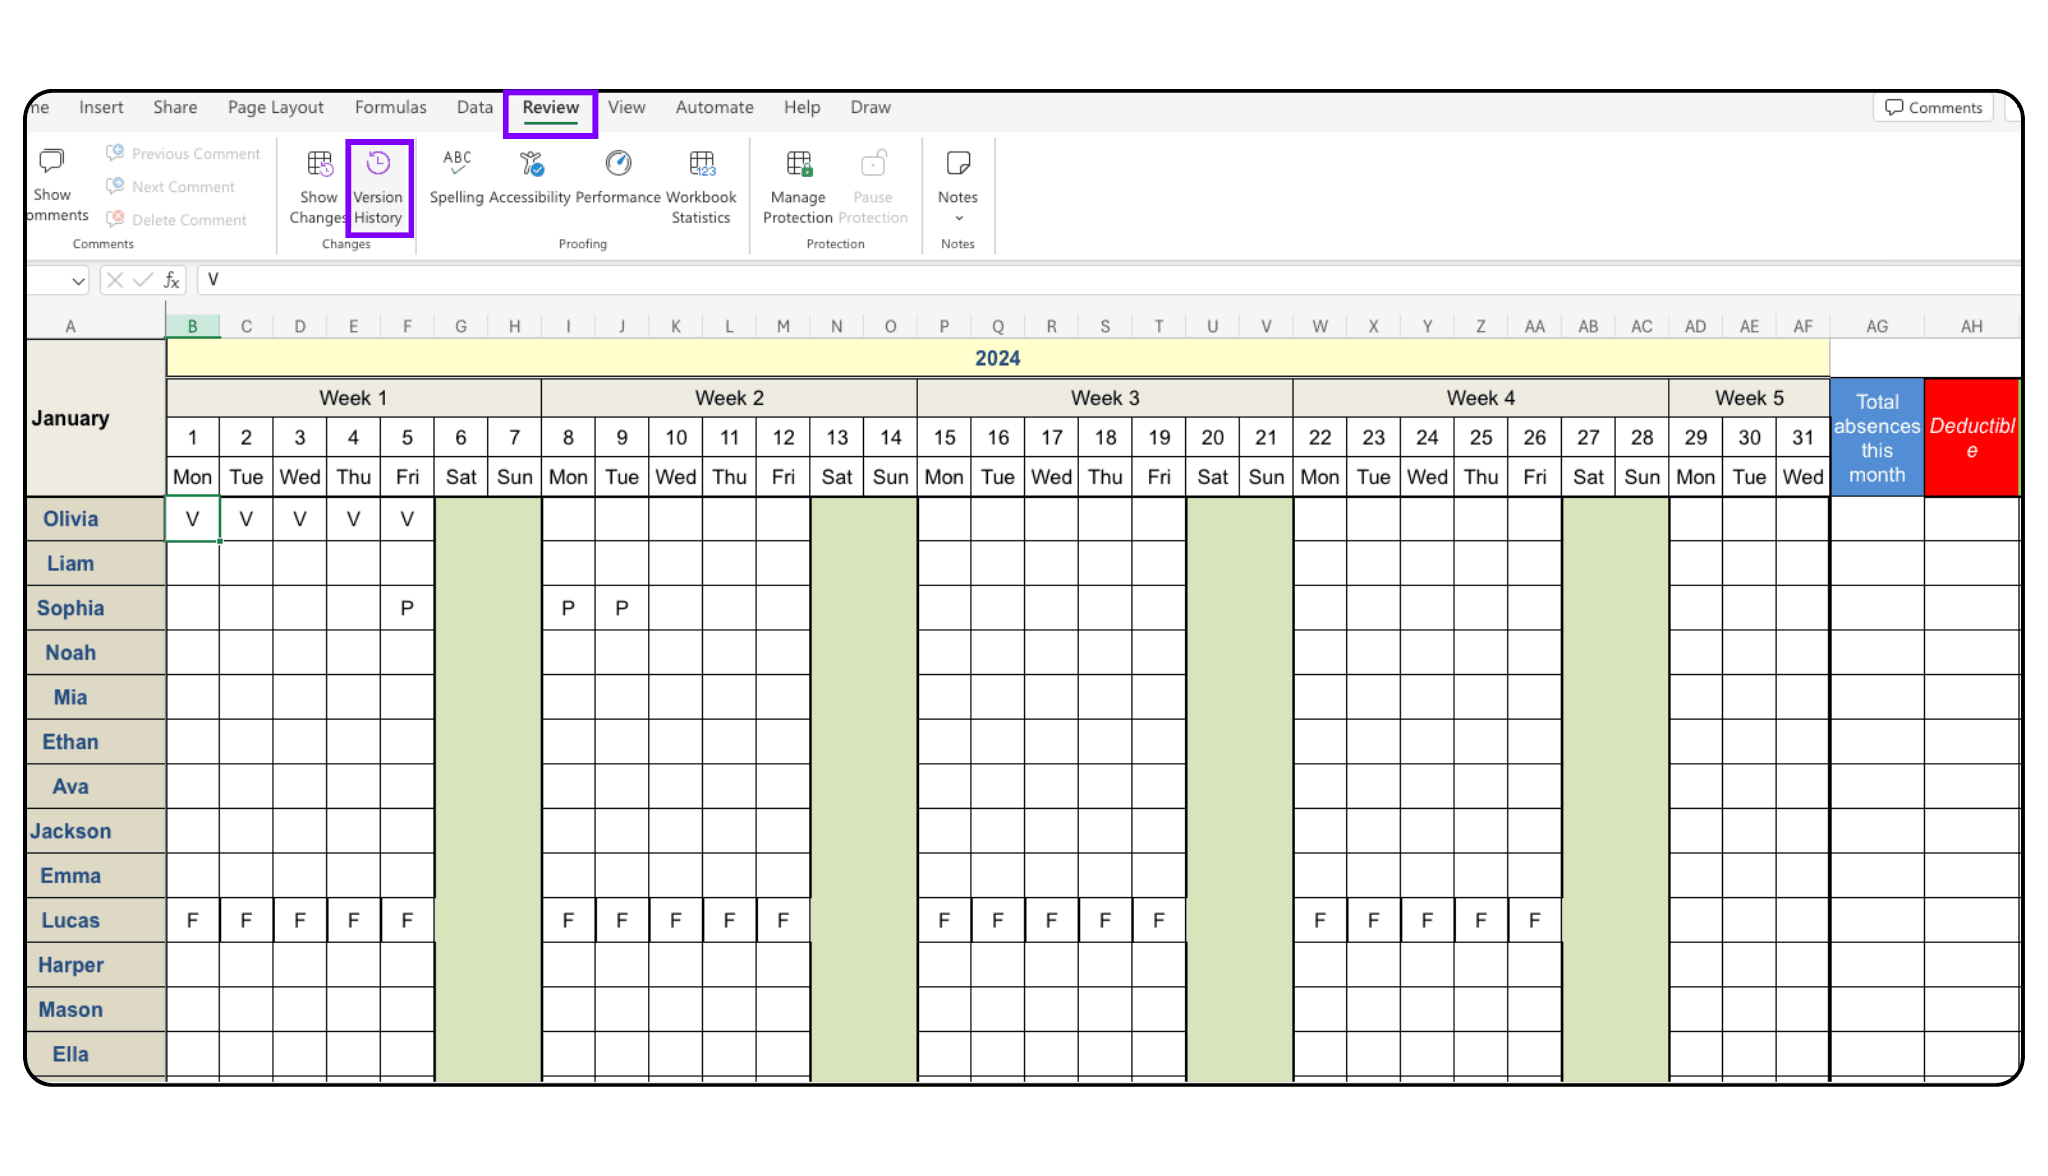Switch to the View tab
This screenshot has height=1176, width=2048.
(x=626, y=107)
